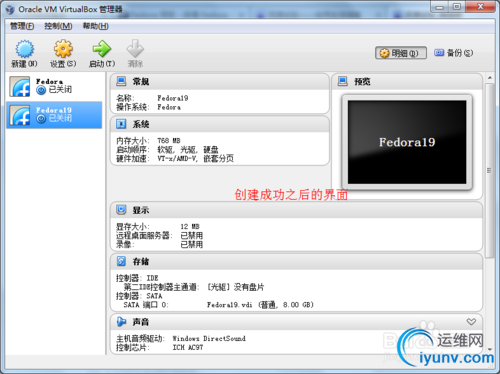Screen dimensions: 500x374
Task: Select the Fedora virtual machine entry
Action: click(54, 86)
